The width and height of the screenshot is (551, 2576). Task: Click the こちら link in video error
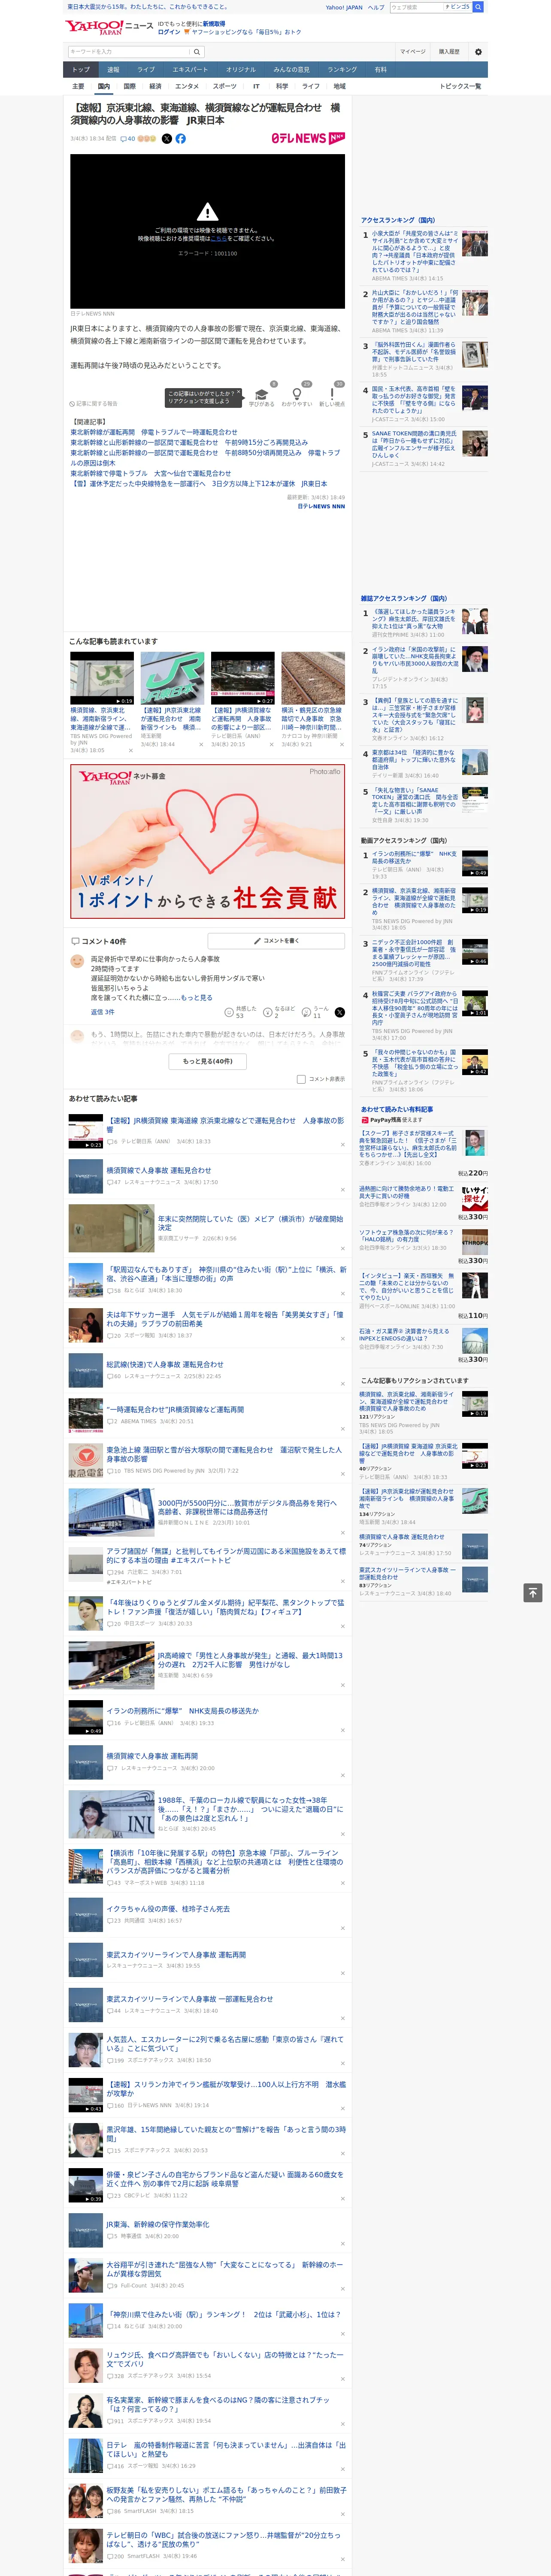[218, 239]
